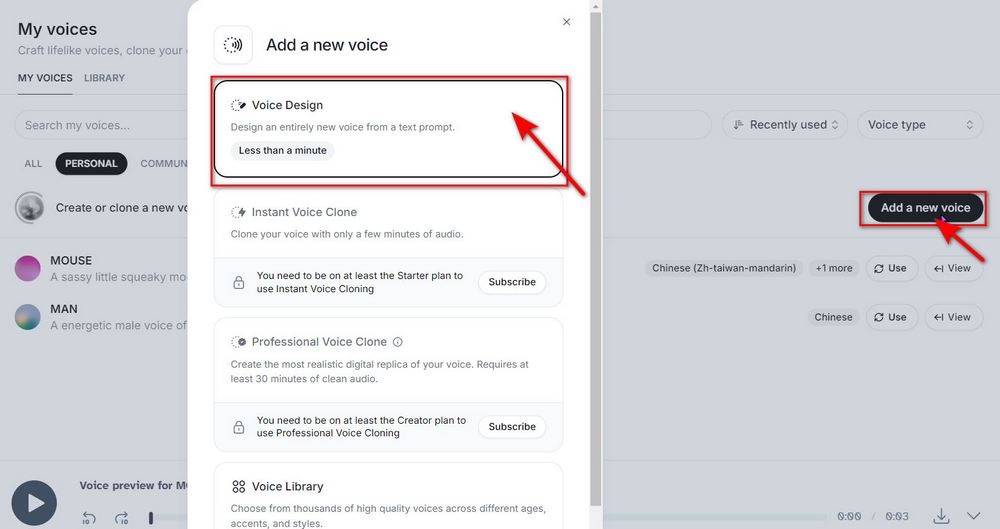Viewport: 1000px width, 529px height.
Task: Click the Chinese (Zh-taiwan-mandarin) tag
Action: pos(724,269)
